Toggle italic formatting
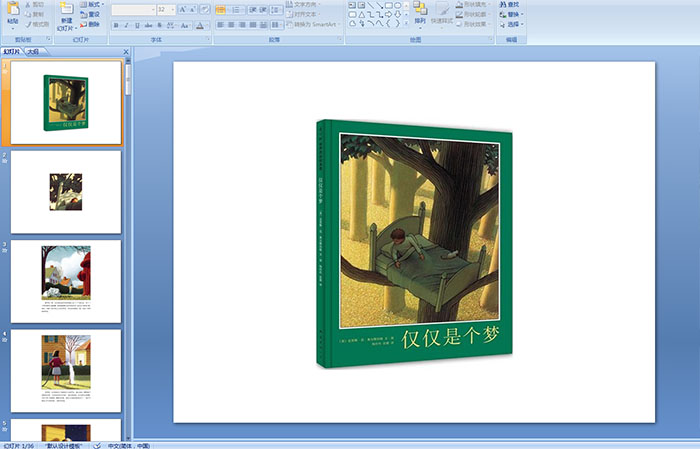 click(126, 25)
